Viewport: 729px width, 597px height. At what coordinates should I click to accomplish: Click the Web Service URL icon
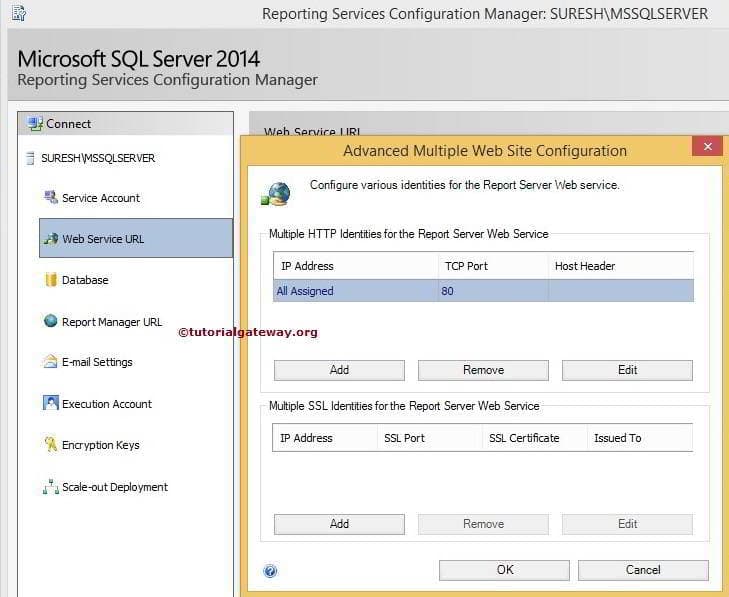(x=51, y=239)
